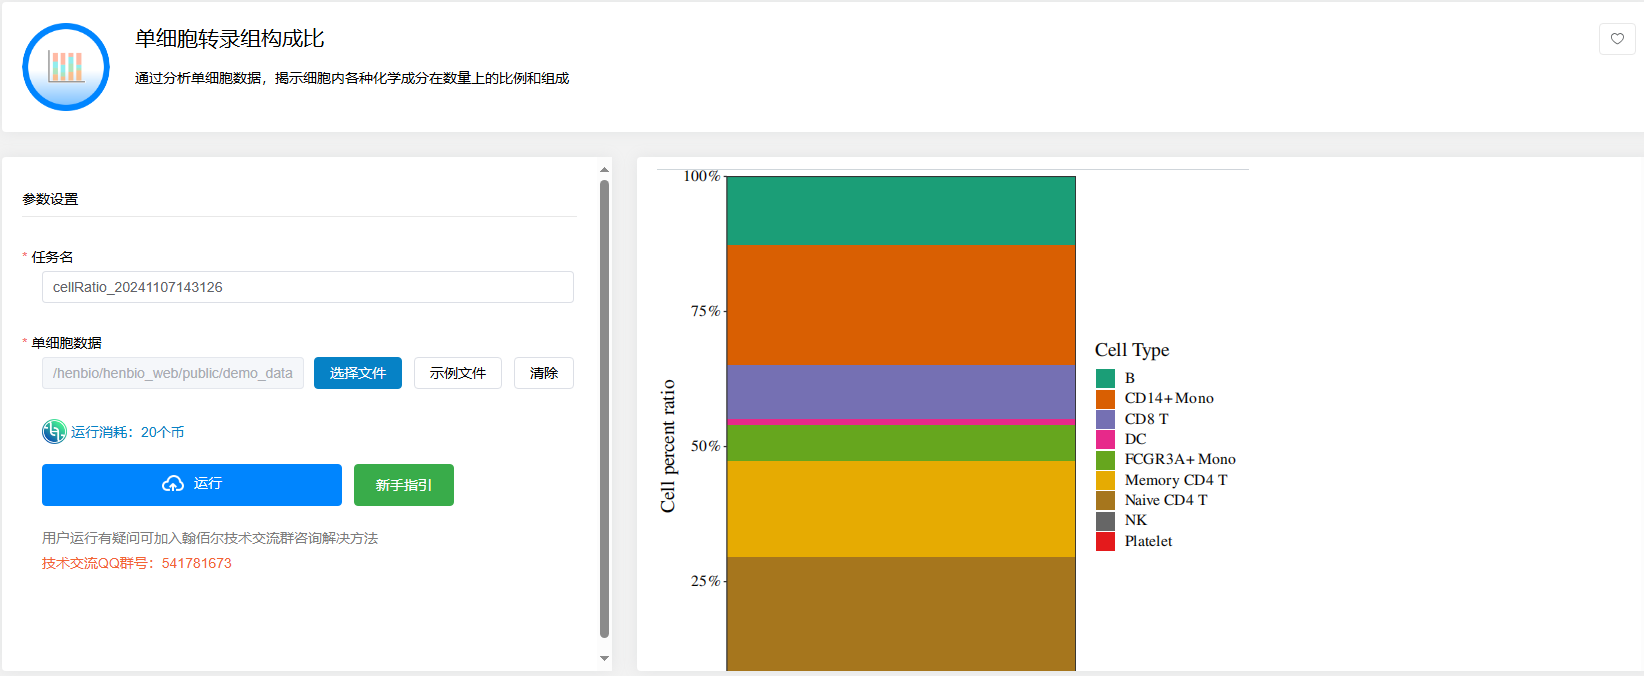Click the purple CD8 T bar segment
Image resolution: width=1644 pixels, height=676 pixels.
click(x=901, y=393)
